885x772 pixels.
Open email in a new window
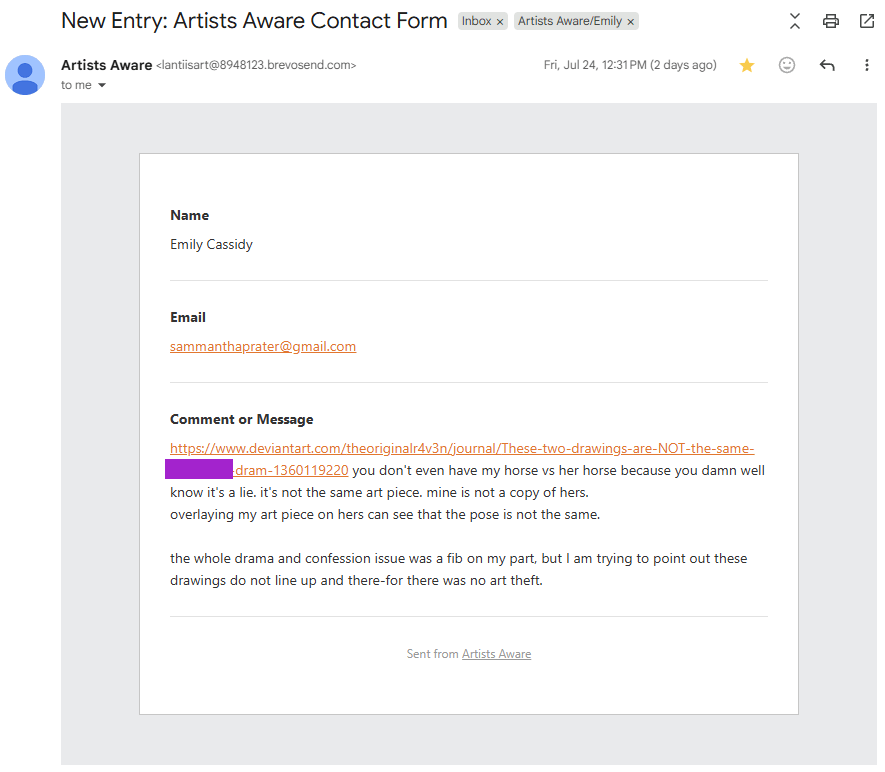pos(866,21)
